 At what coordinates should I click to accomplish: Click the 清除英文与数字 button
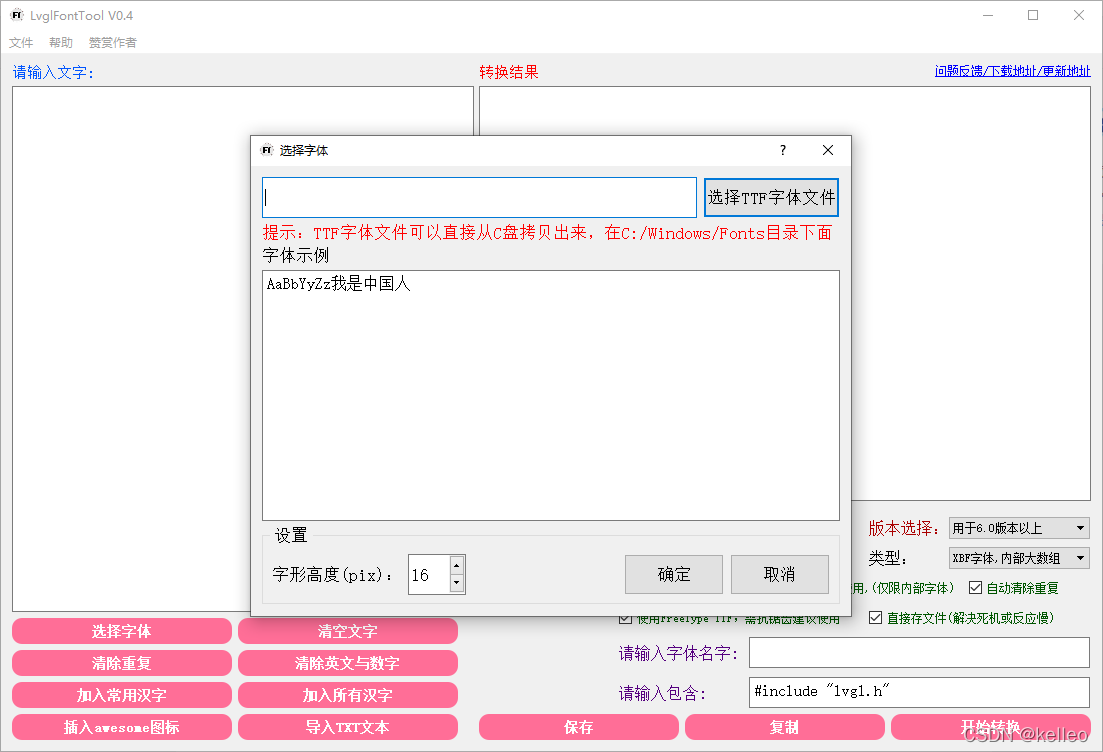[348, 663]
